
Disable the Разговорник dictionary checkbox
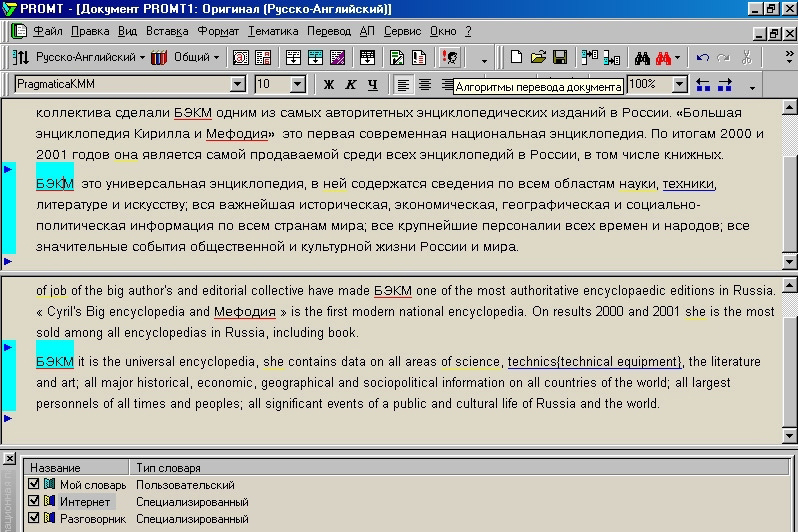click(34, 519)
